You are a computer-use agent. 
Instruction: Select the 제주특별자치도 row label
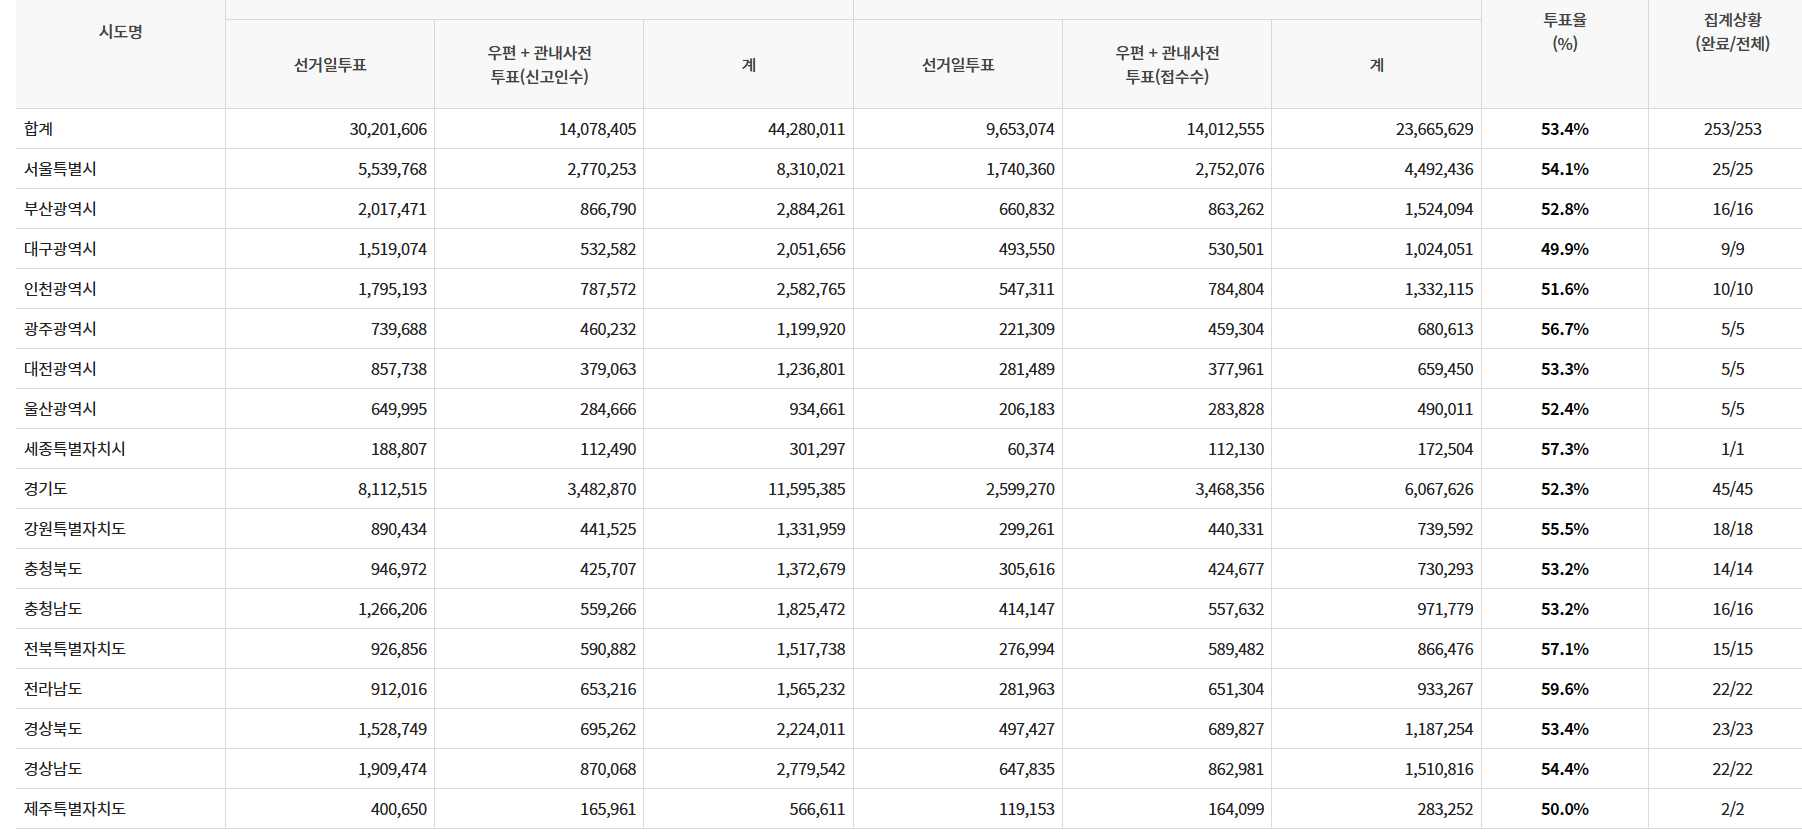point(75,809)
